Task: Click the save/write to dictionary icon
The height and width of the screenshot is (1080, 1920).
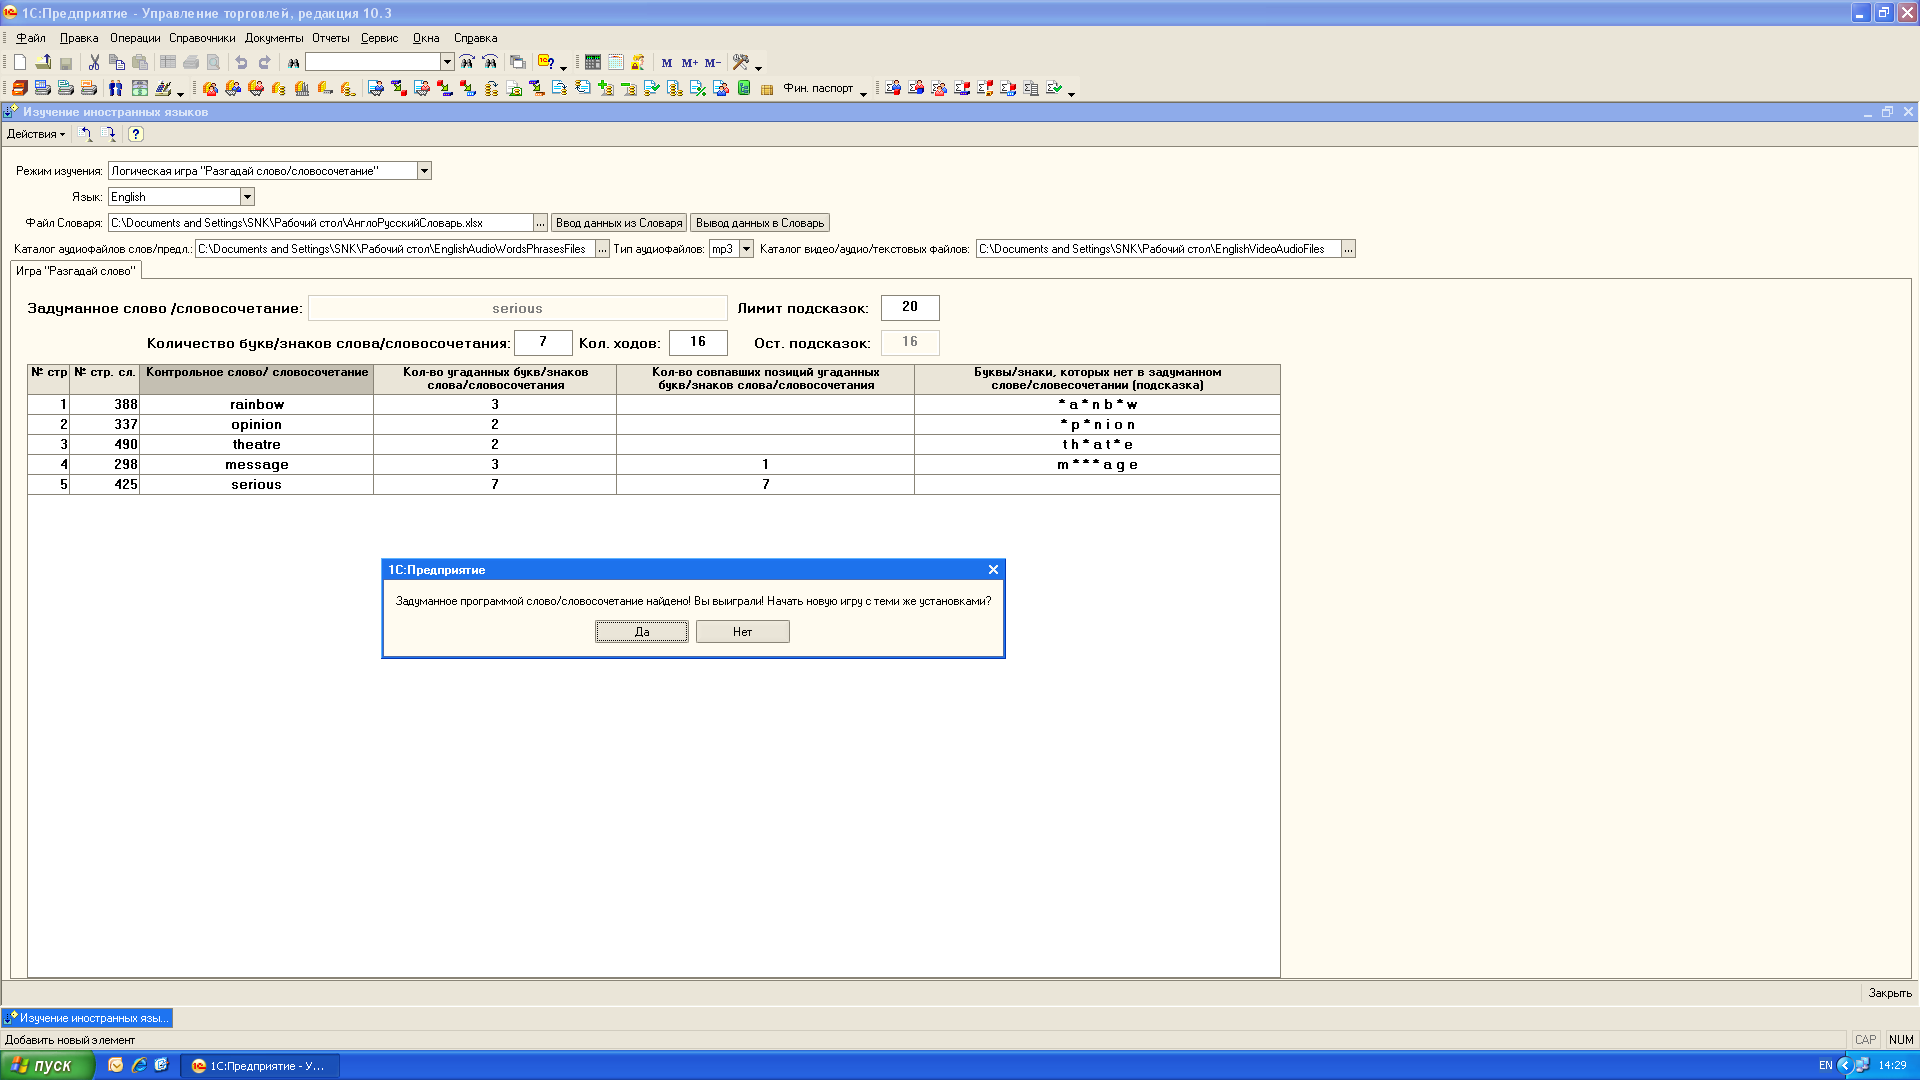Action: (760, 222)
